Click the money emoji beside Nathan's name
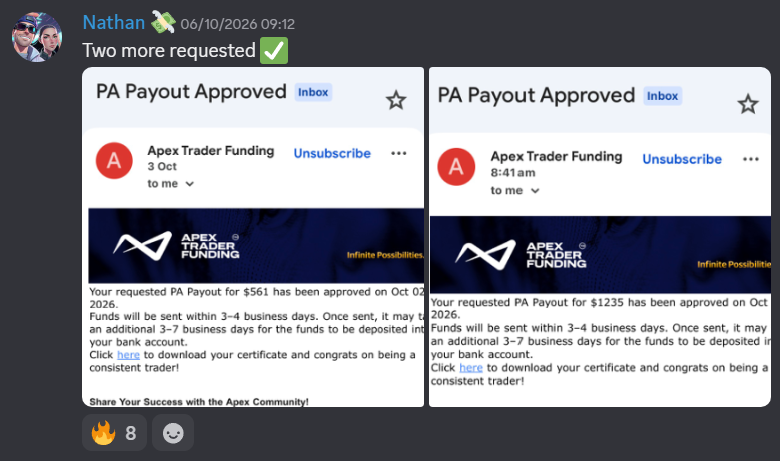Screen dimensions: 780x461 coord(164,22)
